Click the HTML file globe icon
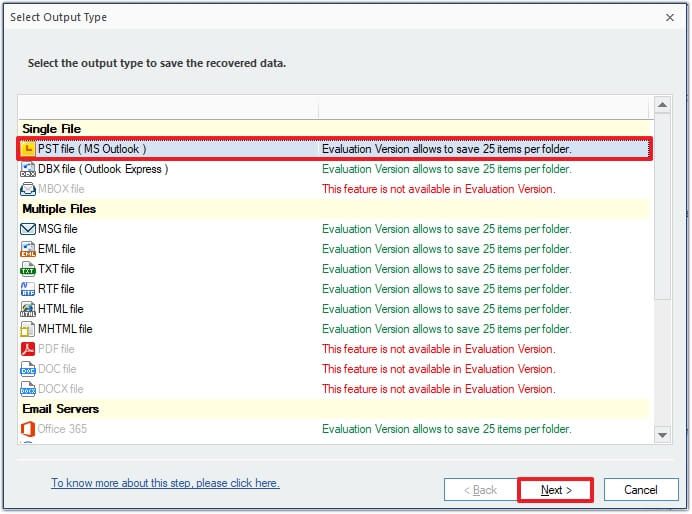692x514 pixels. [x=28, y=309]
